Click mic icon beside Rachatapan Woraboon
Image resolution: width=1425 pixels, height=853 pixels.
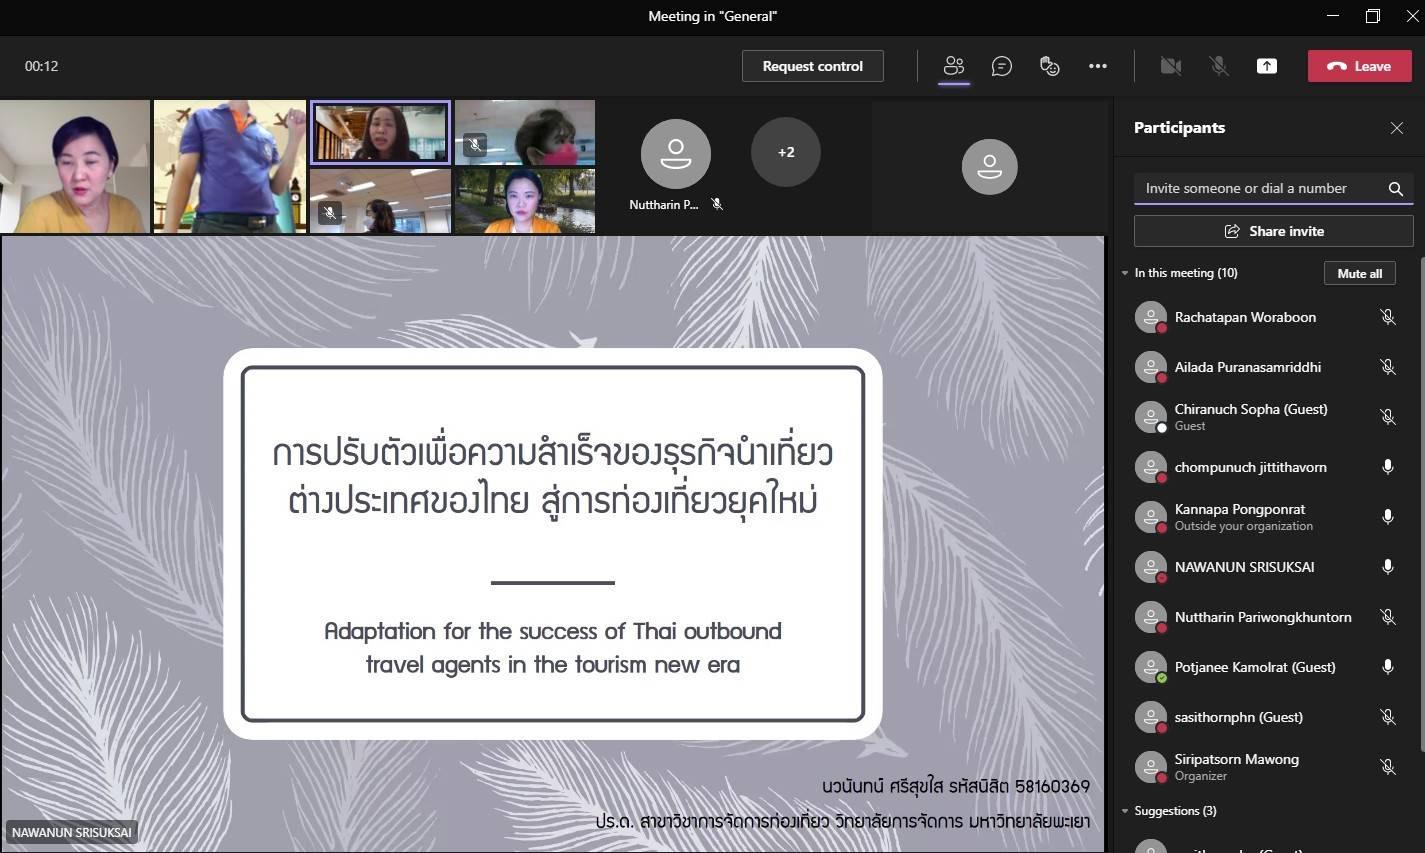pos(1387,317)
